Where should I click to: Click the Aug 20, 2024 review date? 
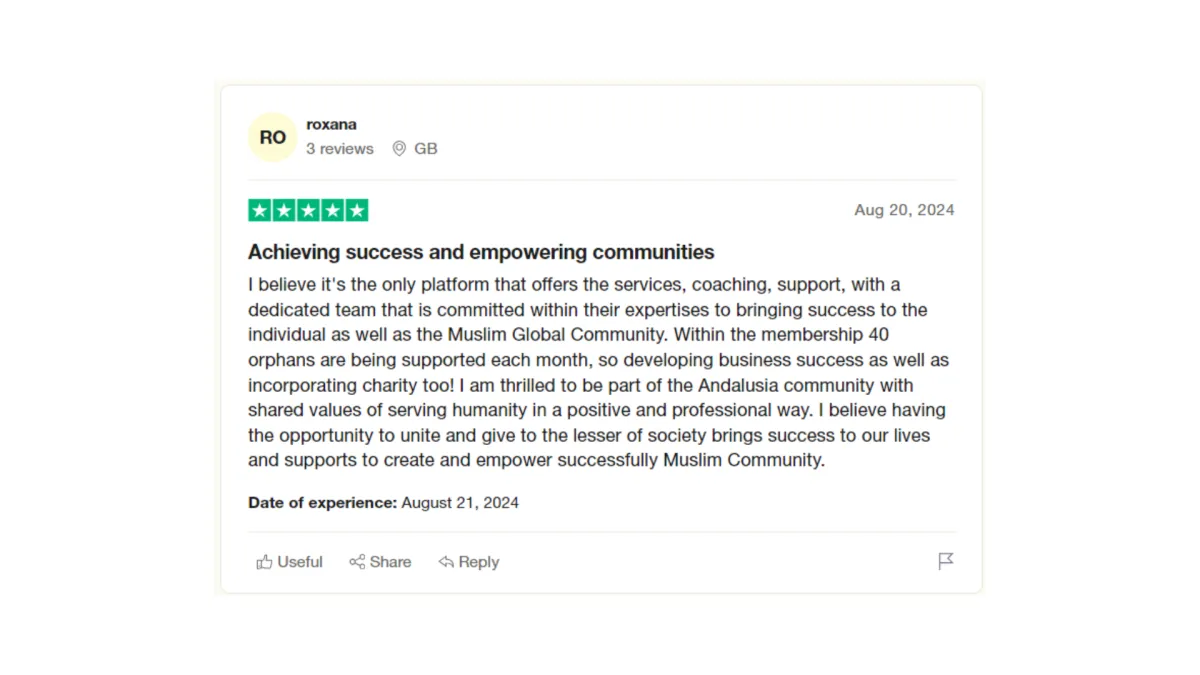pyautogui.click(x=904, y=210)
